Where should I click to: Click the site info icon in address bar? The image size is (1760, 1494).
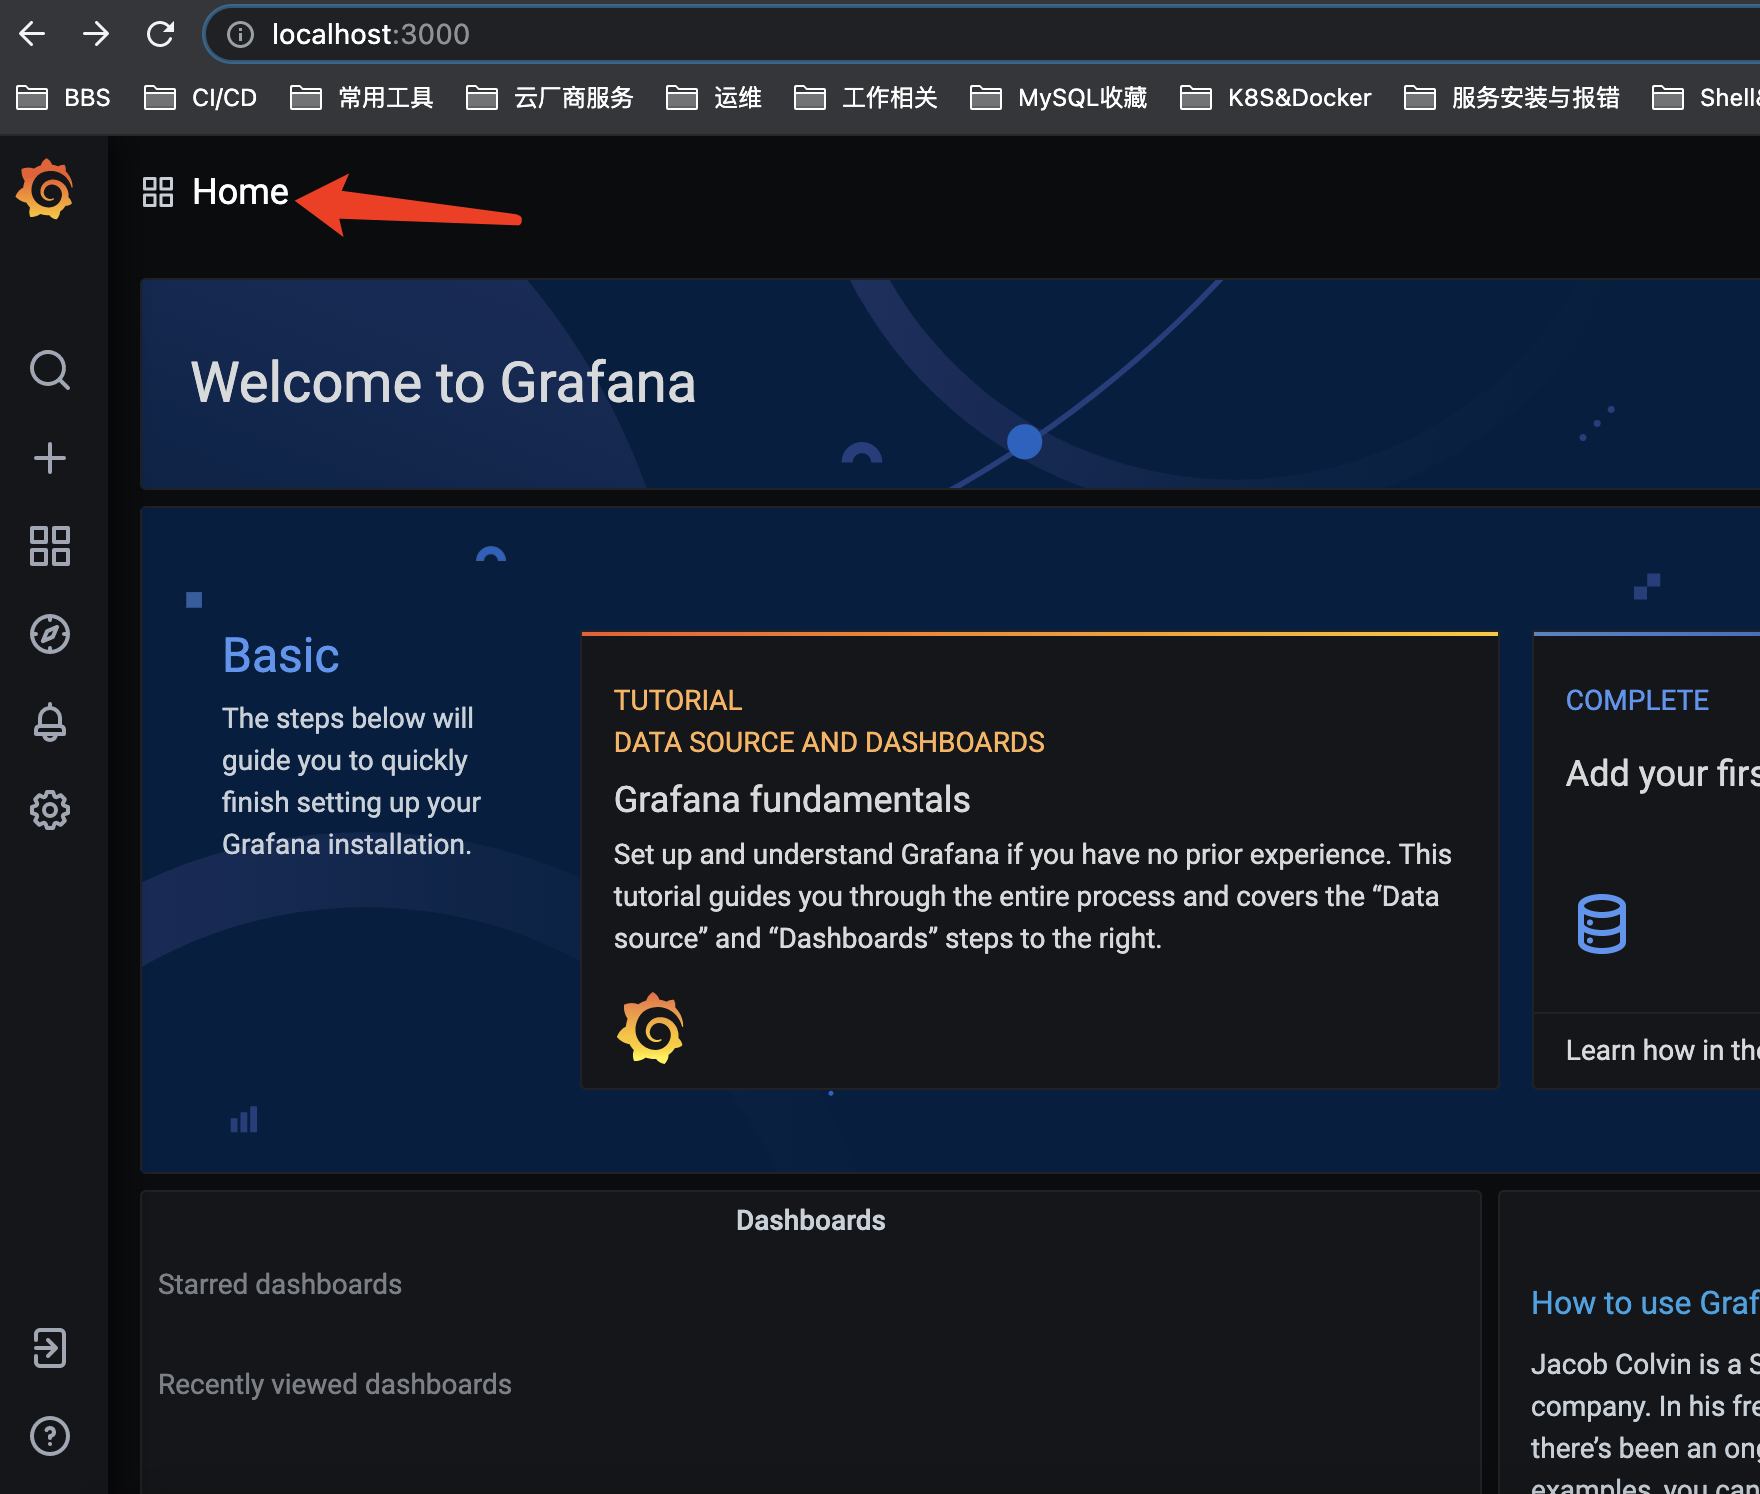[x=240, y=35]
